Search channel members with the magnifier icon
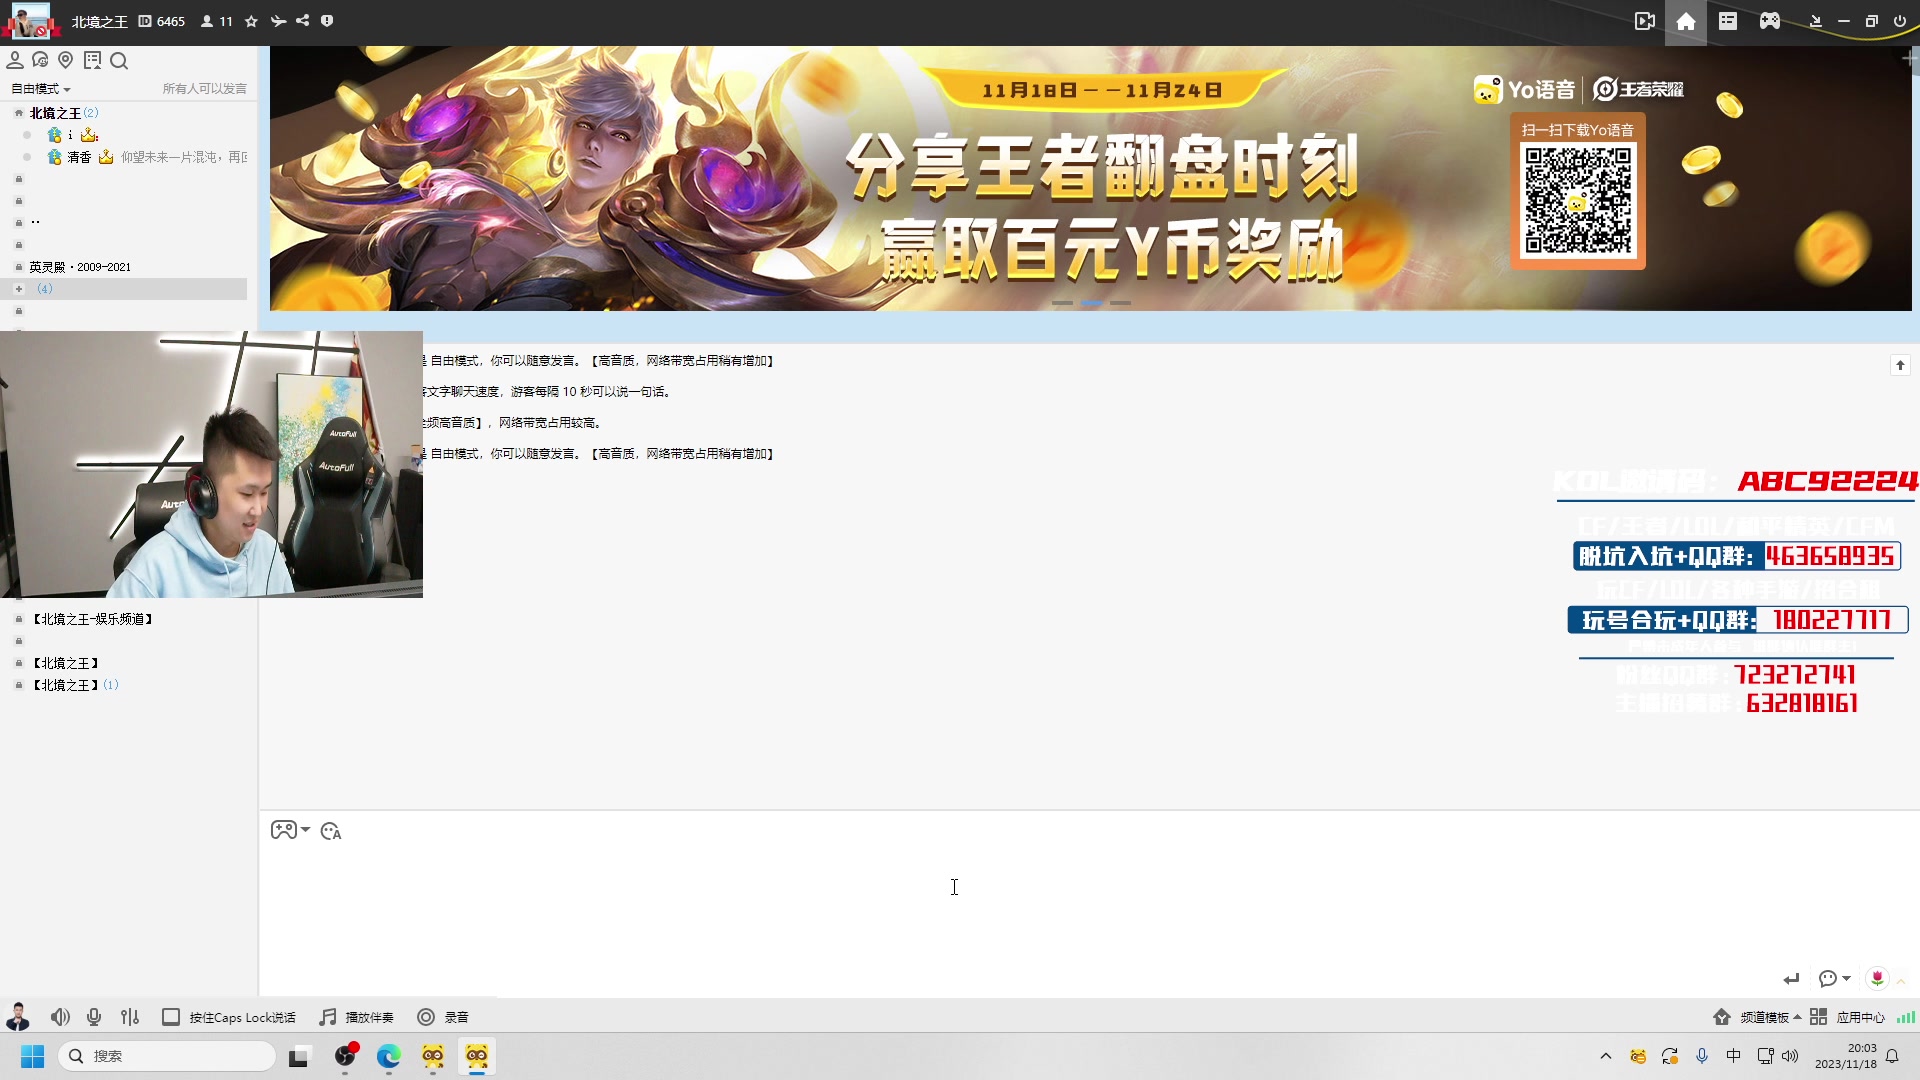Viewport: 1920px width, 1080px height. pos(119,61)
